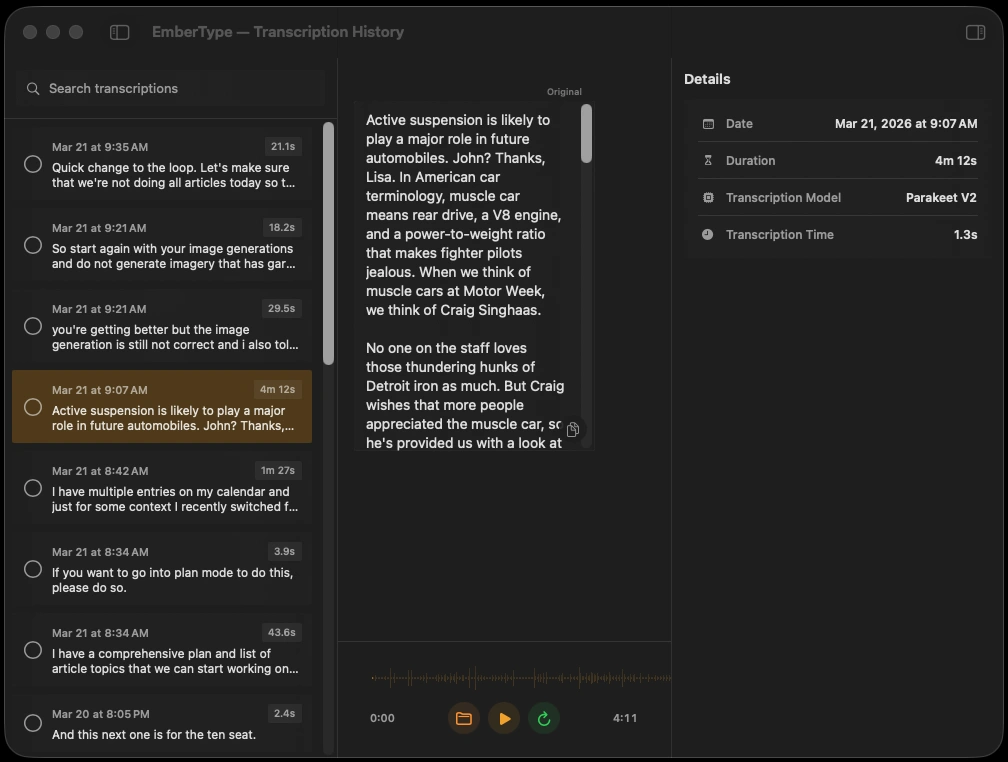
Task: Open 'I have a comprehensive plan' transcription
Action: (x=162, y=651)
